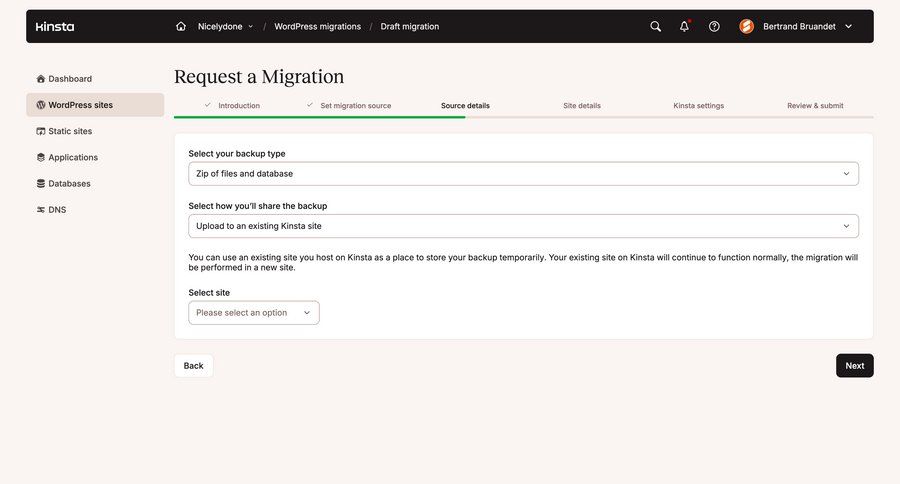Open Databases in sidebar
The height and width of the screenshot is (484, 900).
[69, 184]
